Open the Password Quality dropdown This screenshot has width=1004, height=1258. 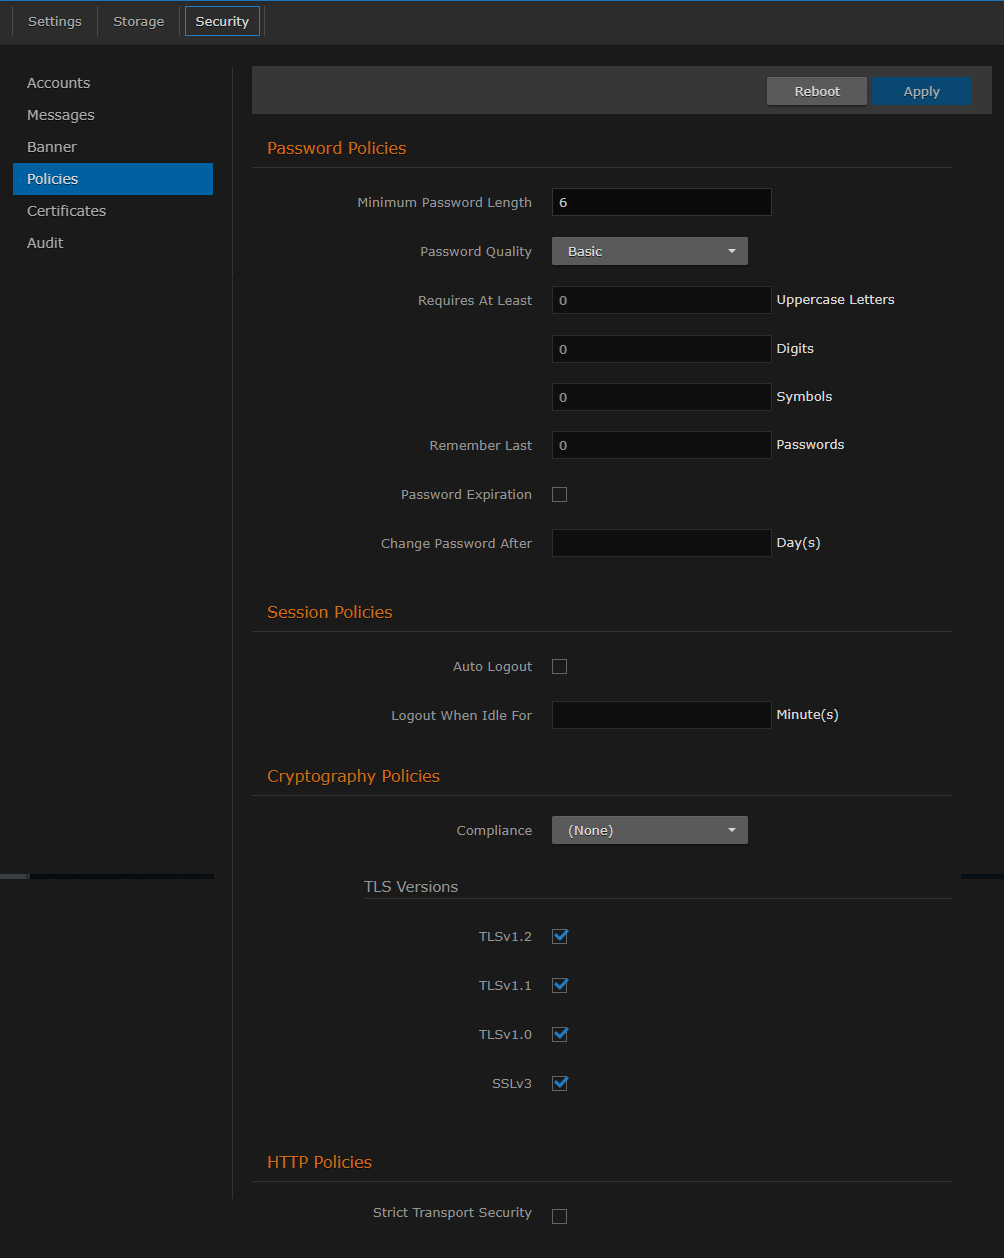tap(649, 251)
